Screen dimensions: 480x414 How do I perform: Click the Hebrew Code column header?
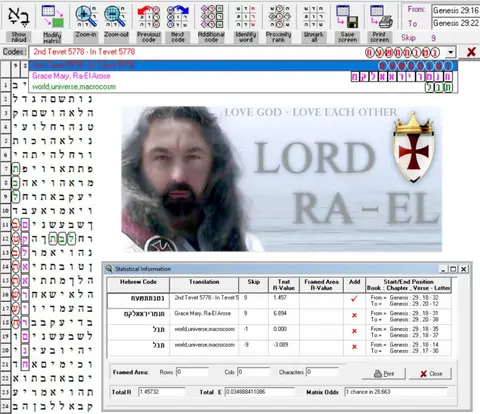pos(138,285)
